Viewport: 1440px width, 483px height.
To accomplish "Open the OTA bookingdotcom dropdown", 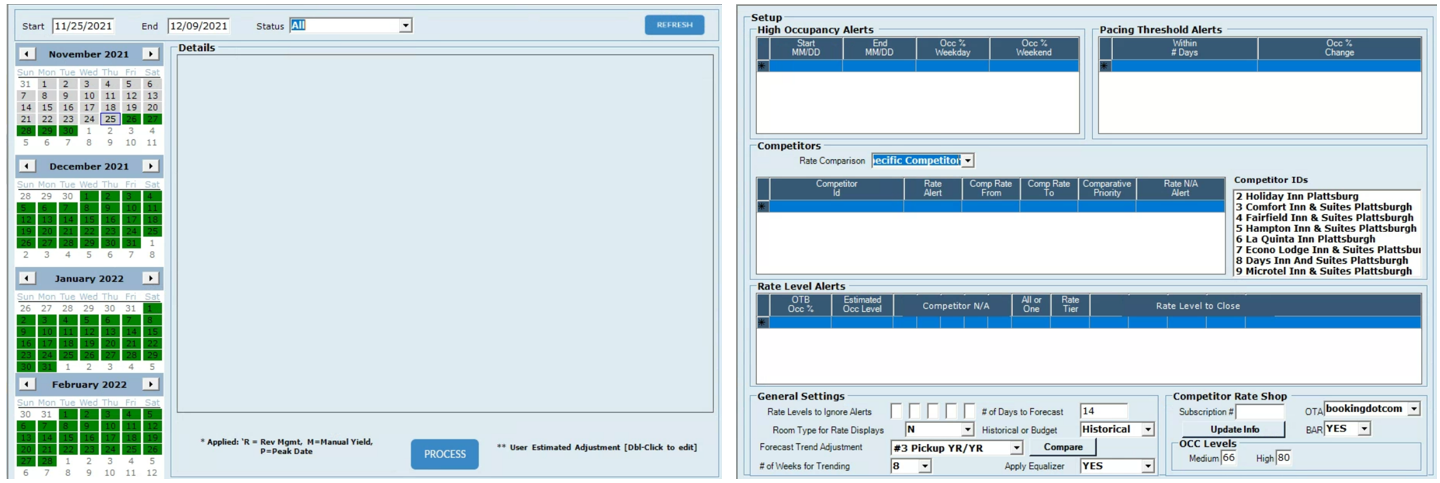I will pyautogui.click(x=1413, y=409).
